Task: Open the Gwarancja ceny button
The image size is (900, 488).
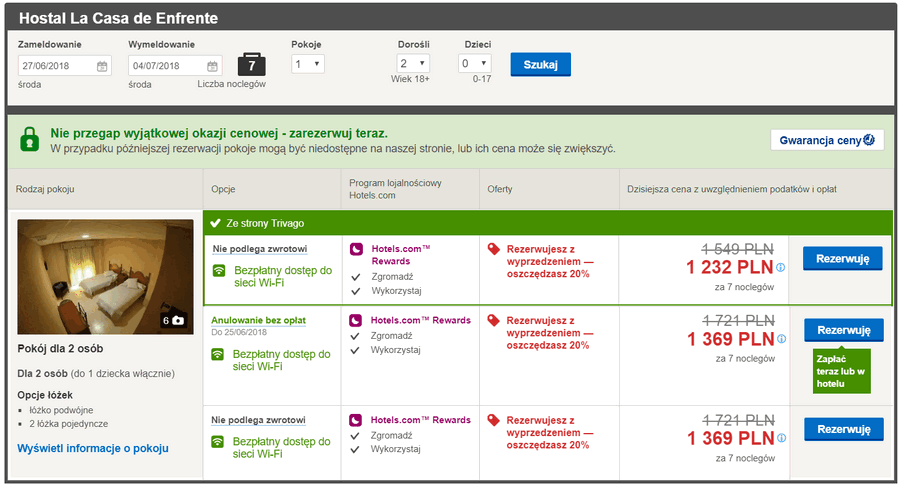Action: point(827,140)
